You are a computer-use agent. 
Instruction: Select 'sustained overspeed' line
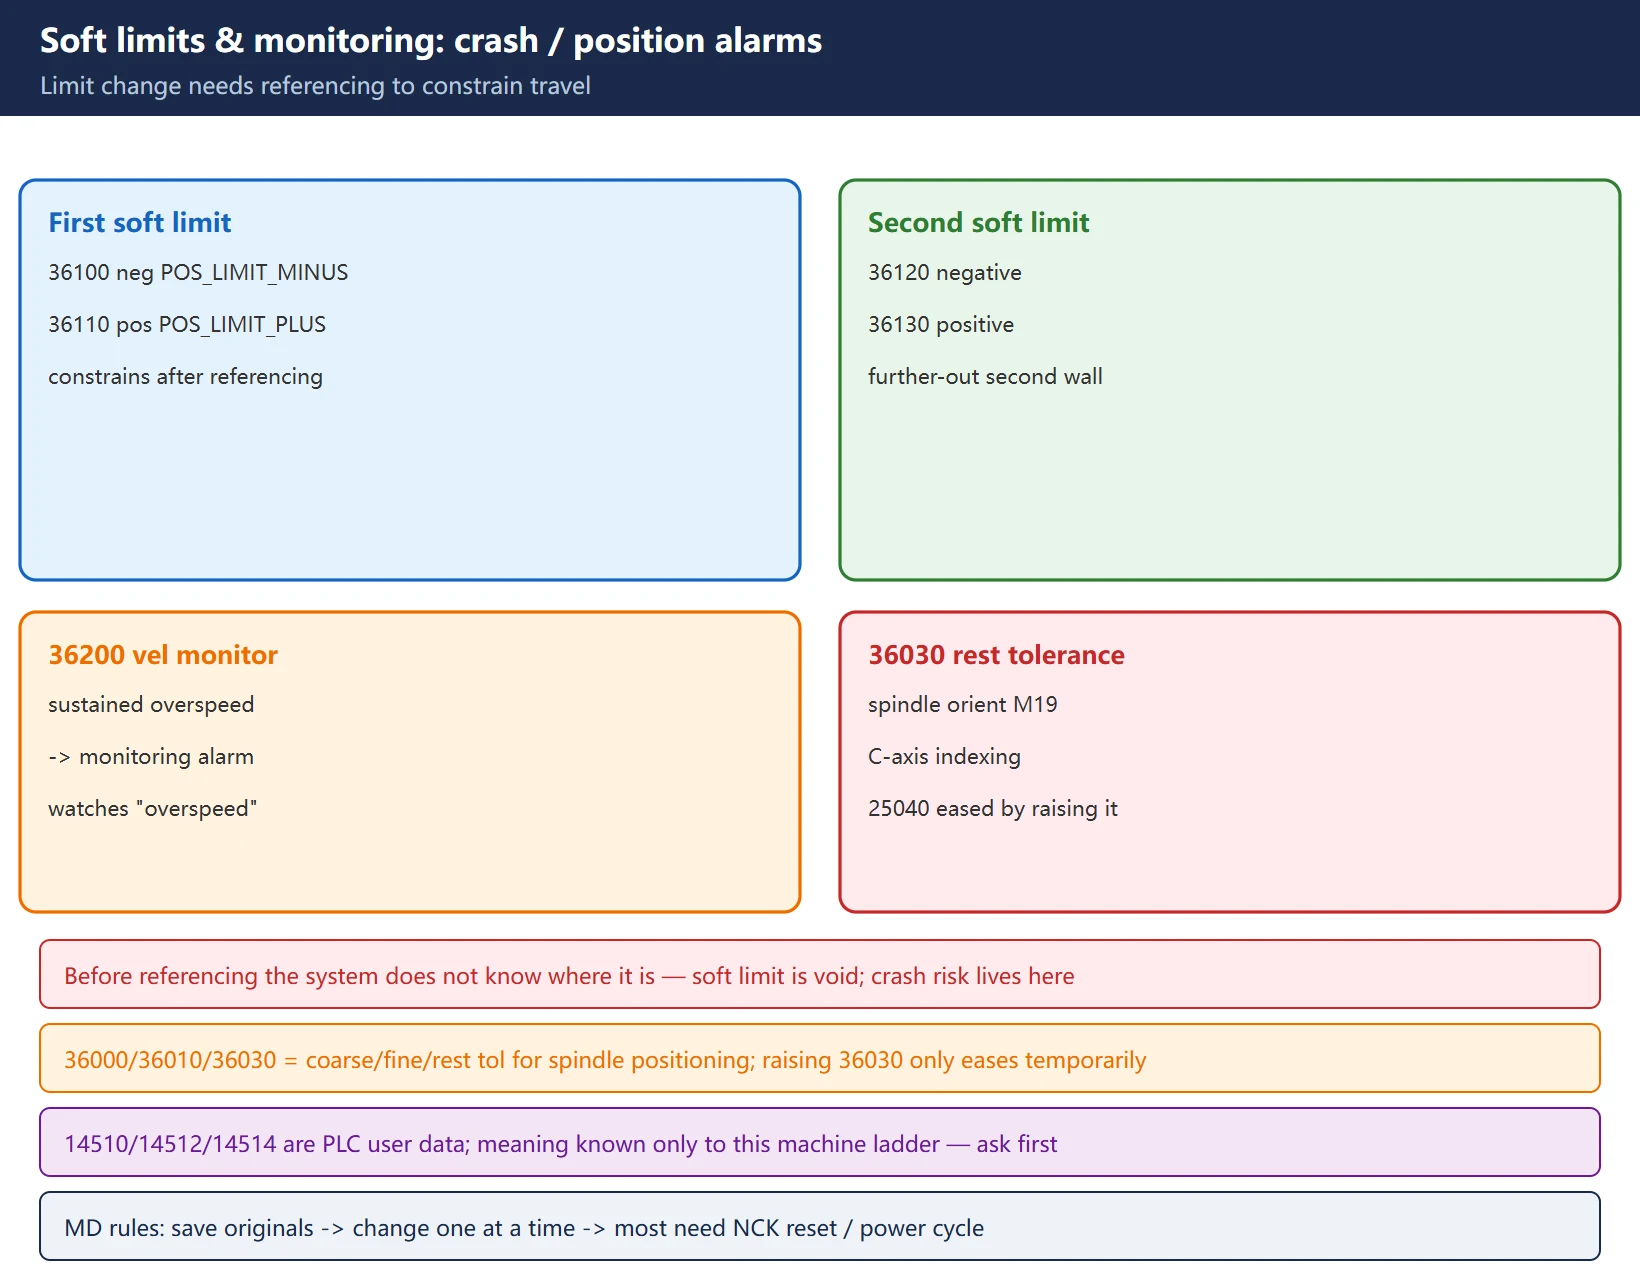(151, 704)
